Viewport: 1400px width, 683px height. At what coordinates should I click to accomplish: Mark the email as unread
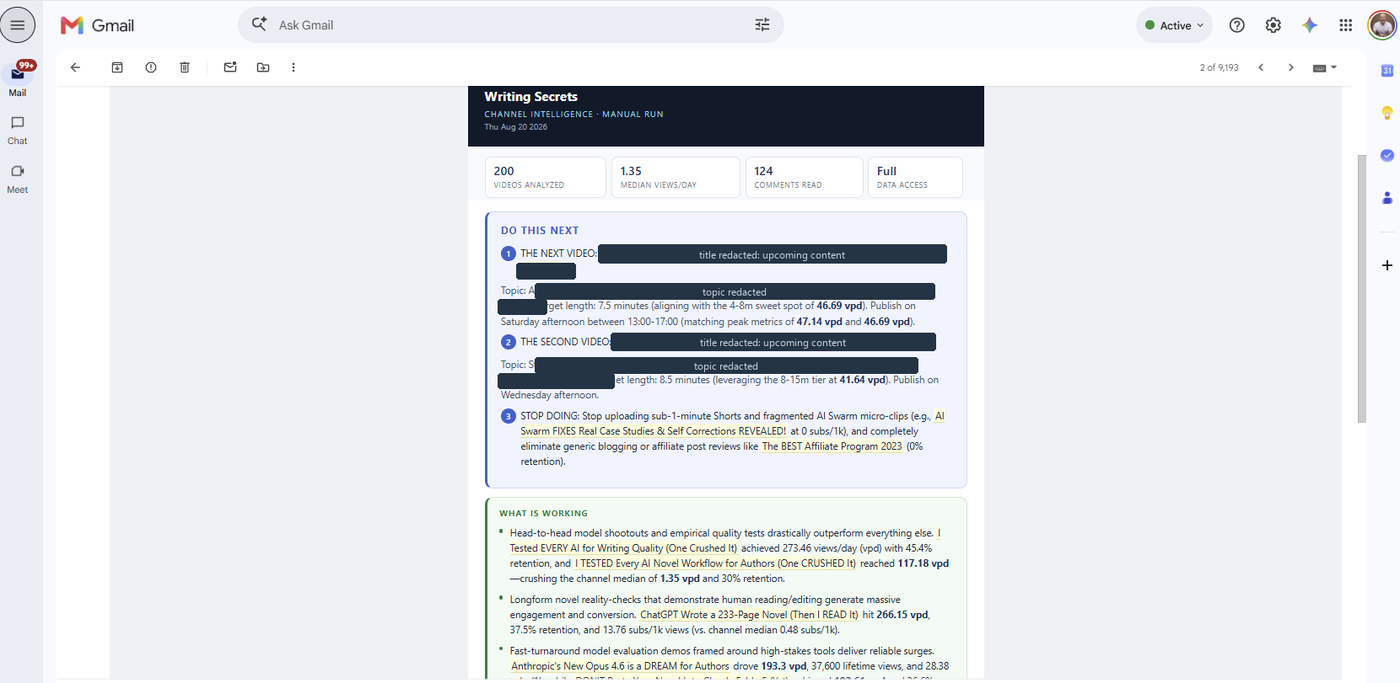[x=230, y=67]
